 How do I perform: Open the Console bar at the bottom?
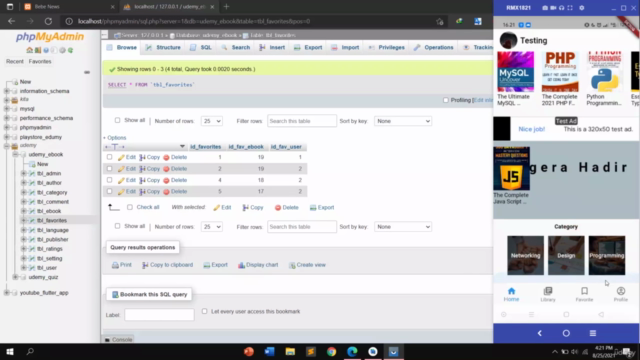click(119, 340)
